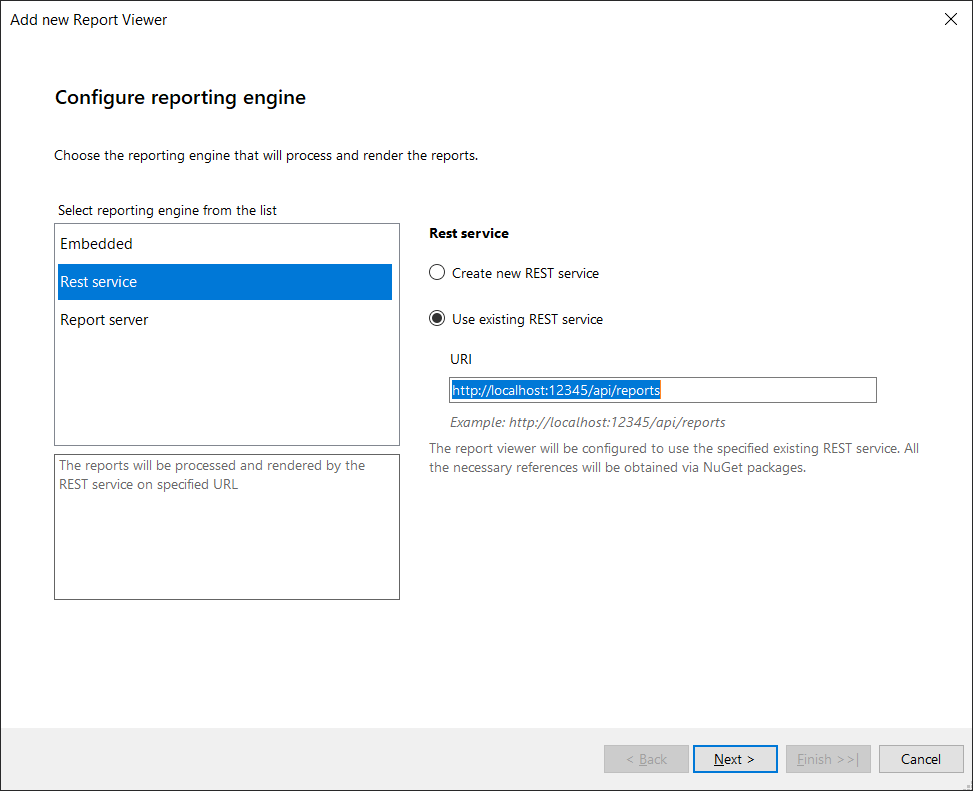Click the window resize grip corner
973x791 pixels.
967,786
